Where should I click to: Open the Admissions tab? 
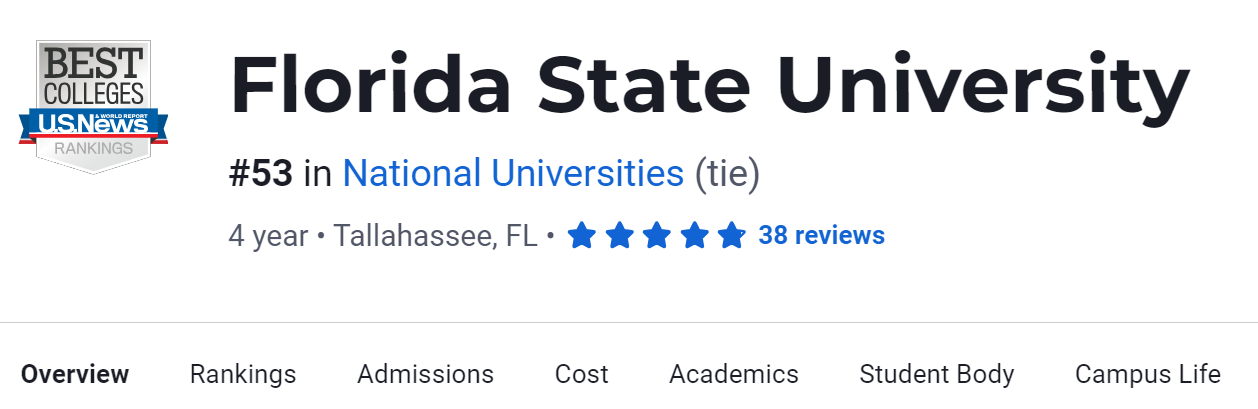pos(425,374)
